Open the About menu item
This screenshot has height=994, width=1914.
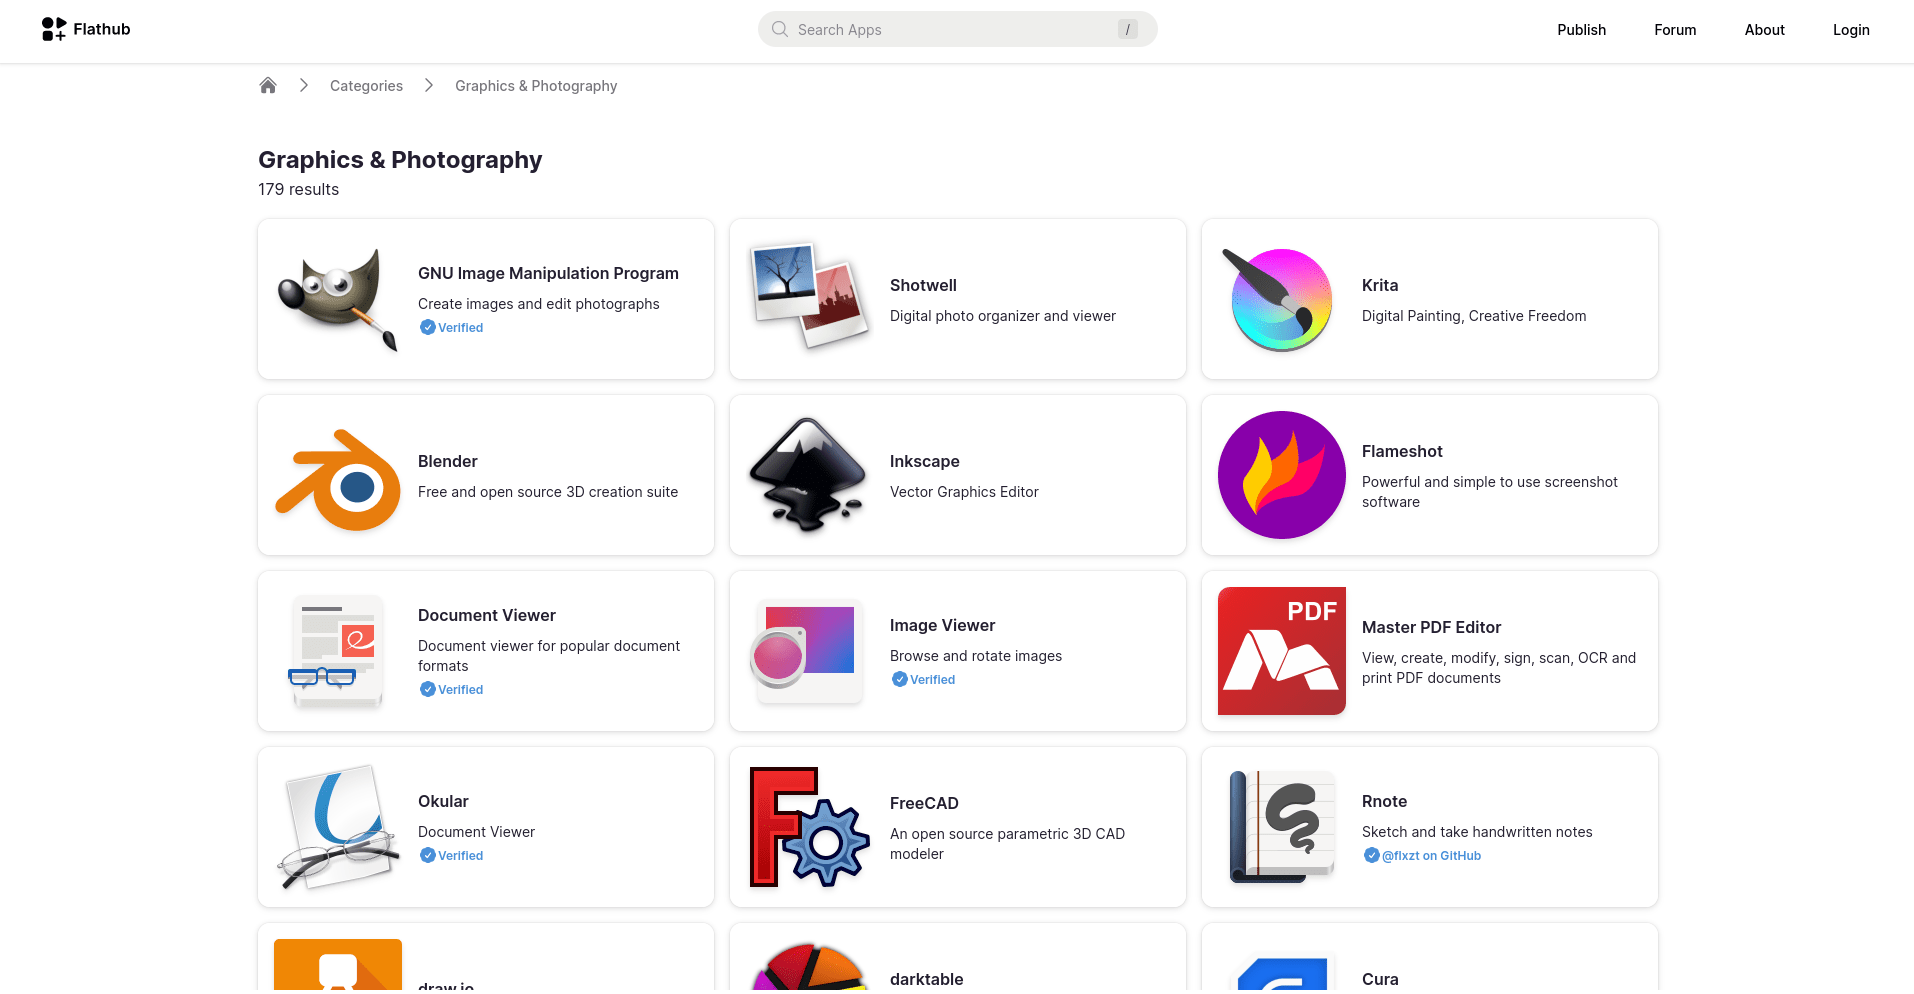click(x=1764, y=30)
